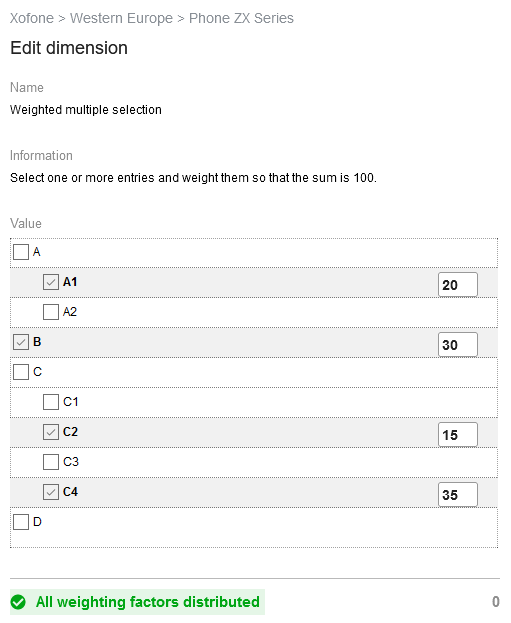Screen dimensions: 511x623
Task: Focus the C2 weight field showing 15
Action: 458,435
